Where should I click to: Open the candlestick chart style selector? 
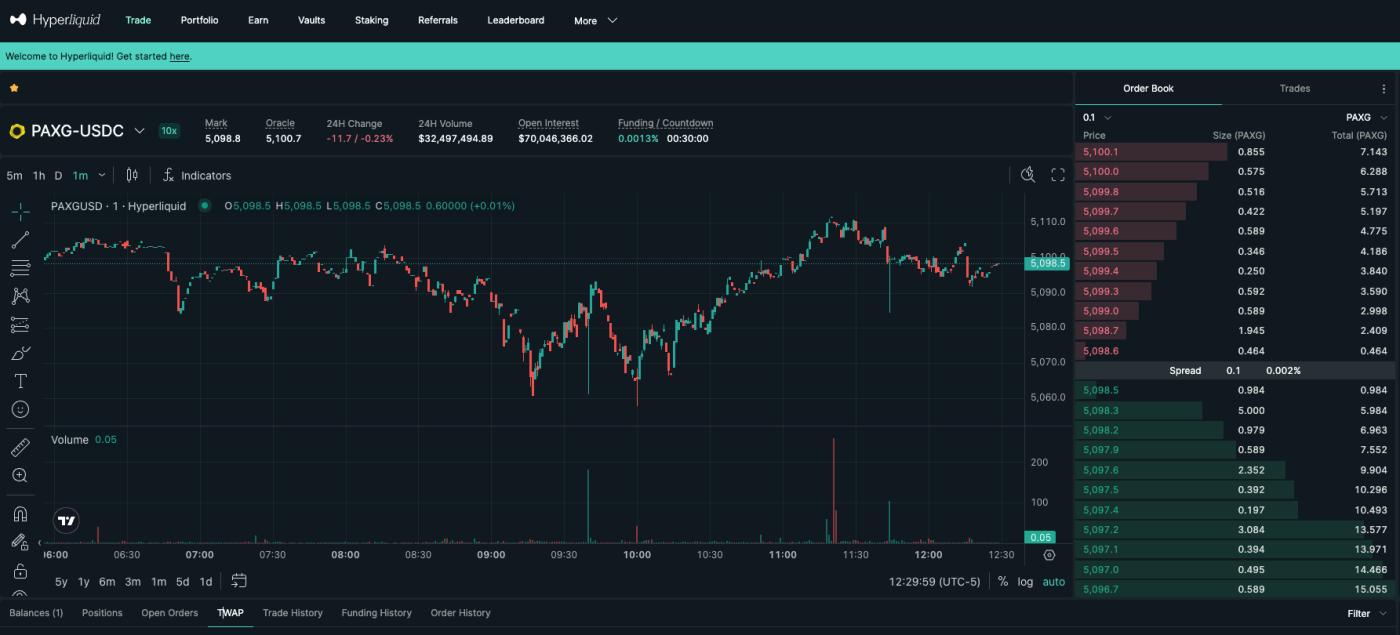click(132, 175)
